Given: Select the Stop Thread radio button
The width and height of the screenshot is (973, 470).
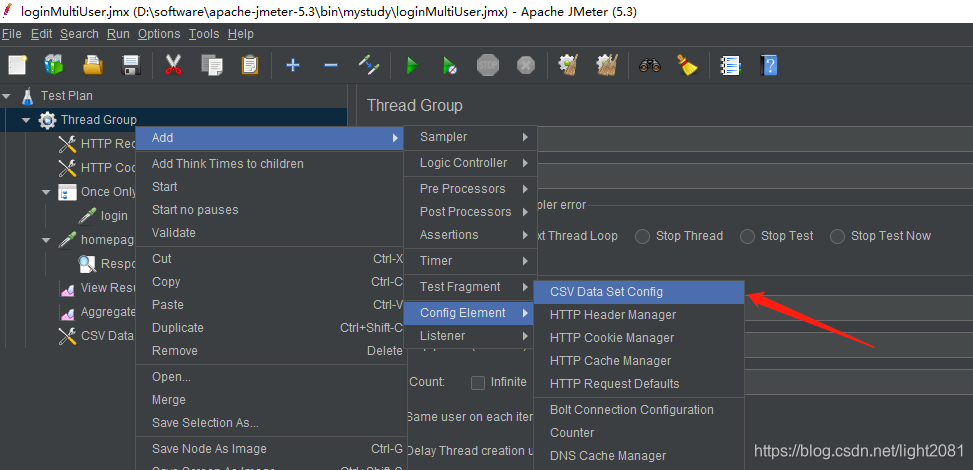Looking at the screenshot, I should [642, 236].
